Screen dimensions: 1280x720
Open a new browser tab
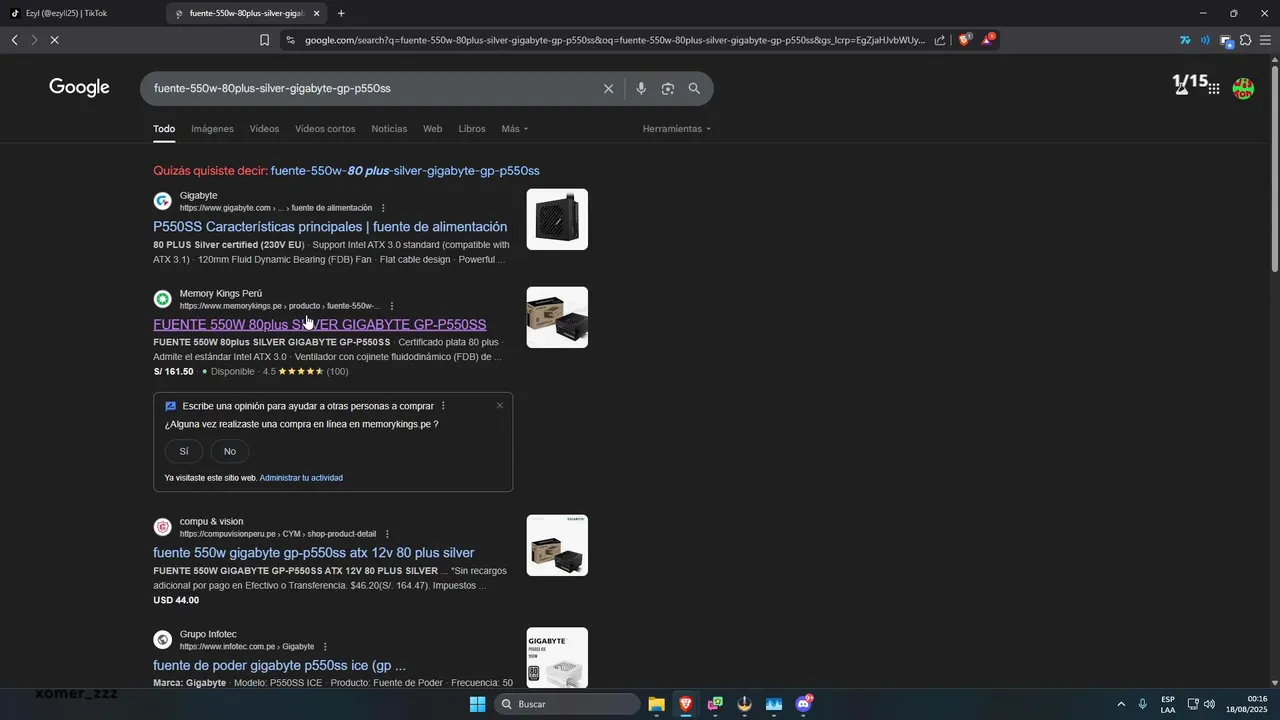tap(341, 13)
